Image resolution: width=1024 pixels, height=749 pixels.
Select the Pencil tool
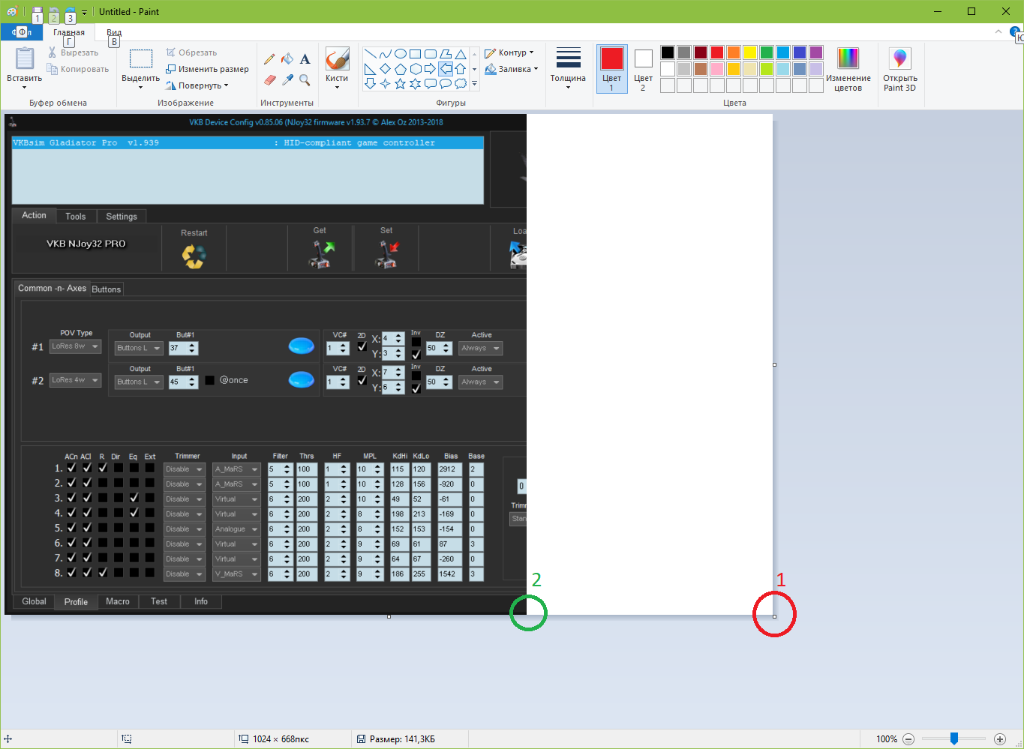click(269, 59)
